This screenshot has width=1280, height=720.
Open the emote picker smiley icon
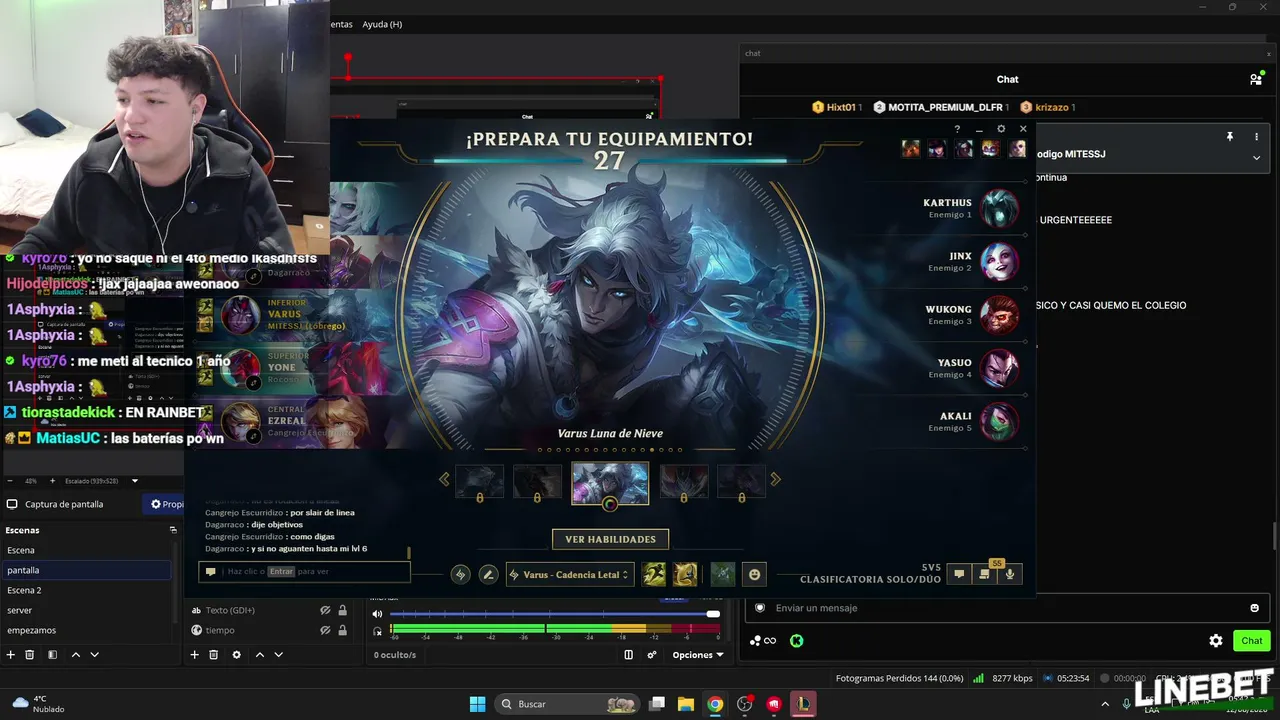coord(755,574)
